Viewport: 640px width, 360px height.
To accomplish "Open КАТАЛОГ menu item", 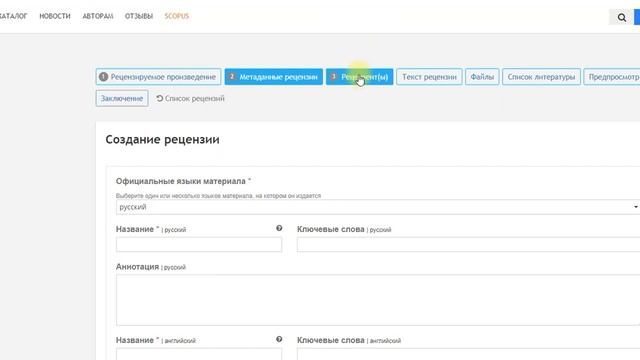I will (13, 16).
